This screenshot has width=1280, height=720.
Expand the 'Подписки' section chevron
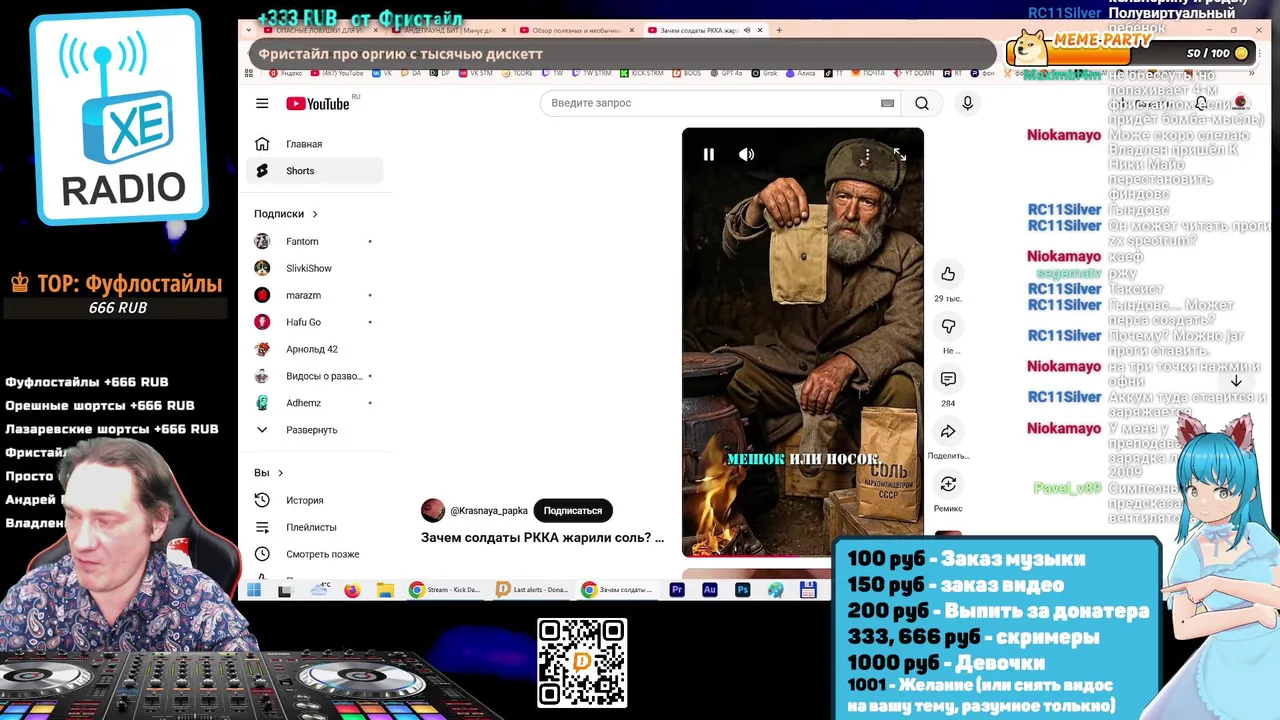click(315, 214)
